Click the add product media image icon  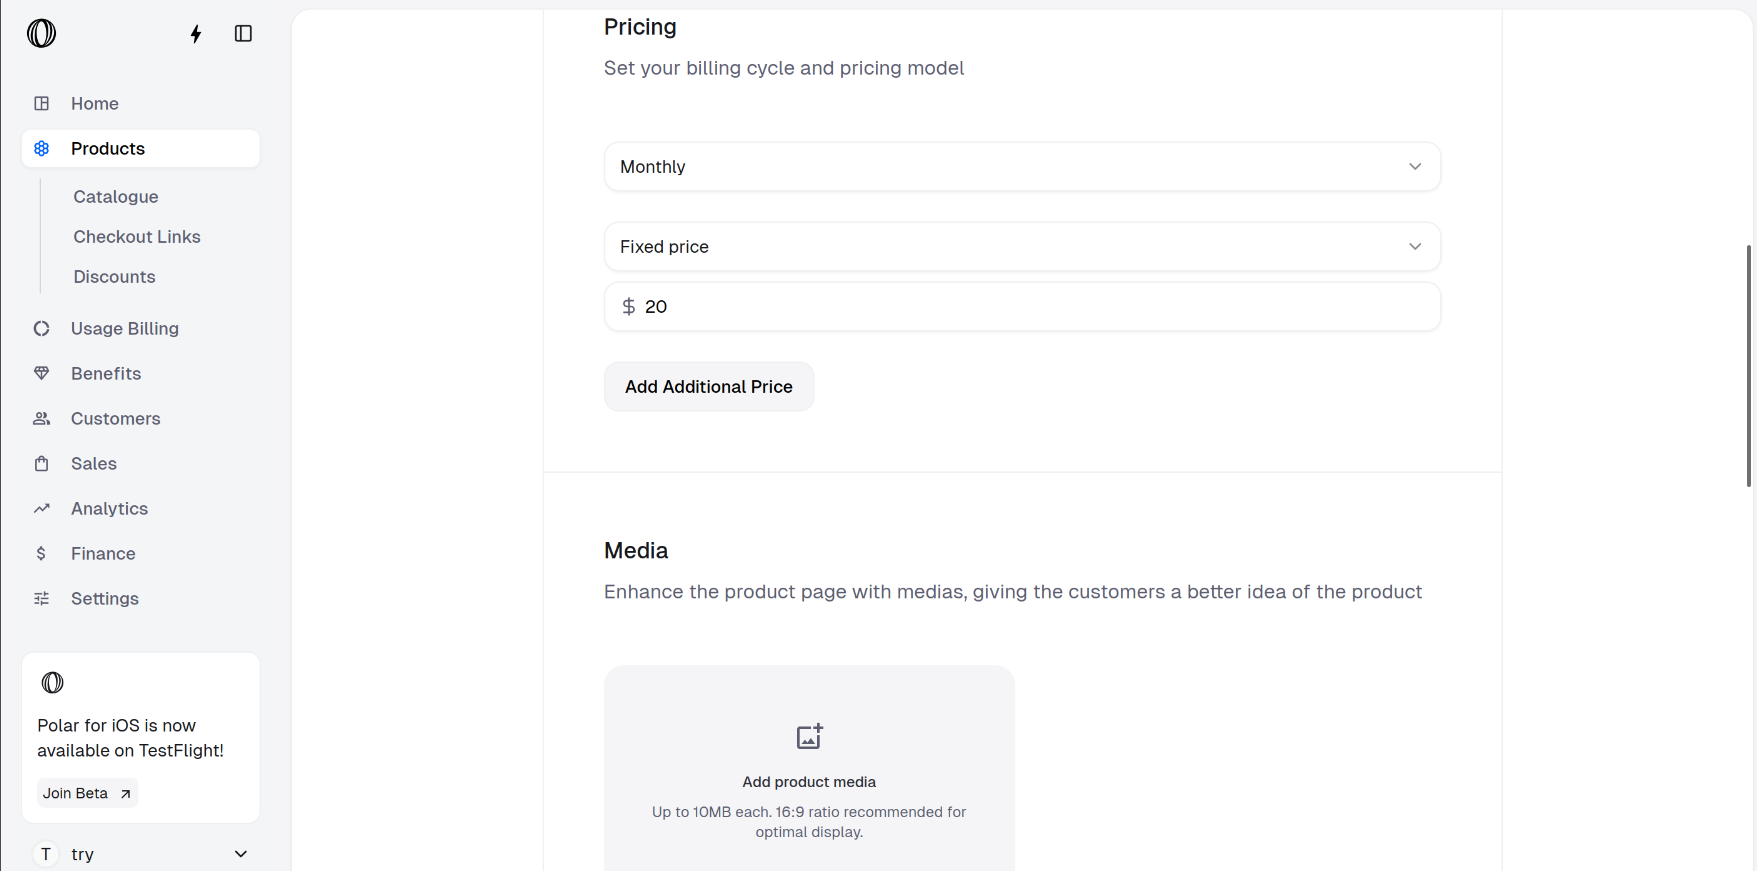809,737
